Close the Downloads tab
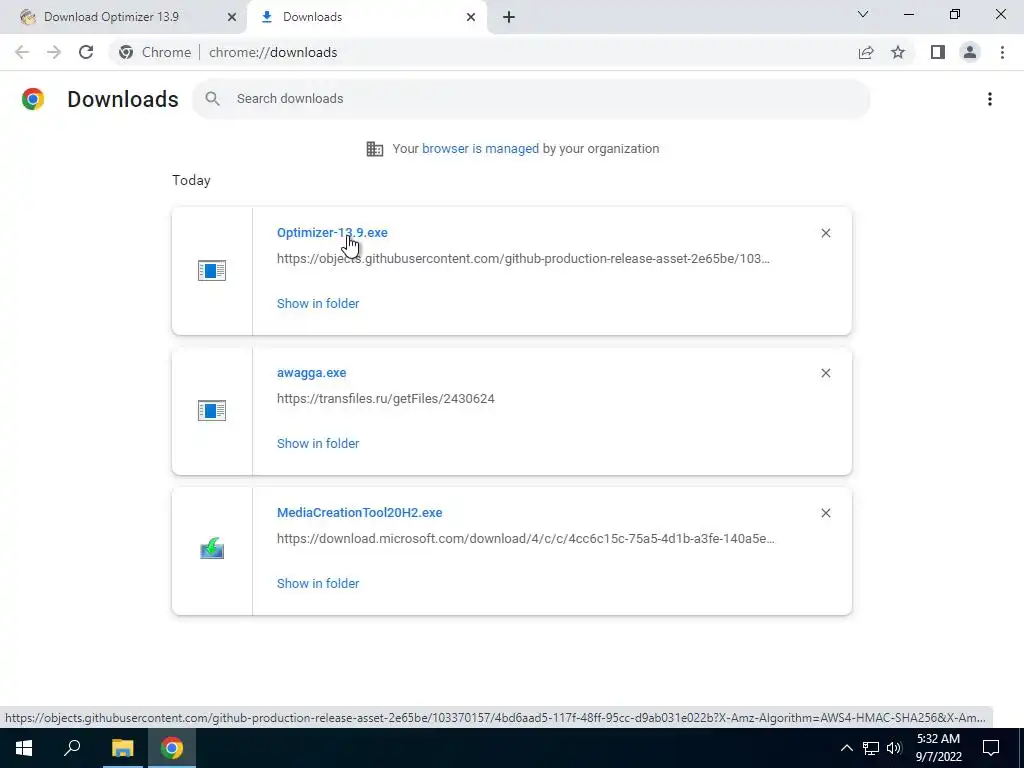The width and height of the screenshot is (1024, 768). 471,17
